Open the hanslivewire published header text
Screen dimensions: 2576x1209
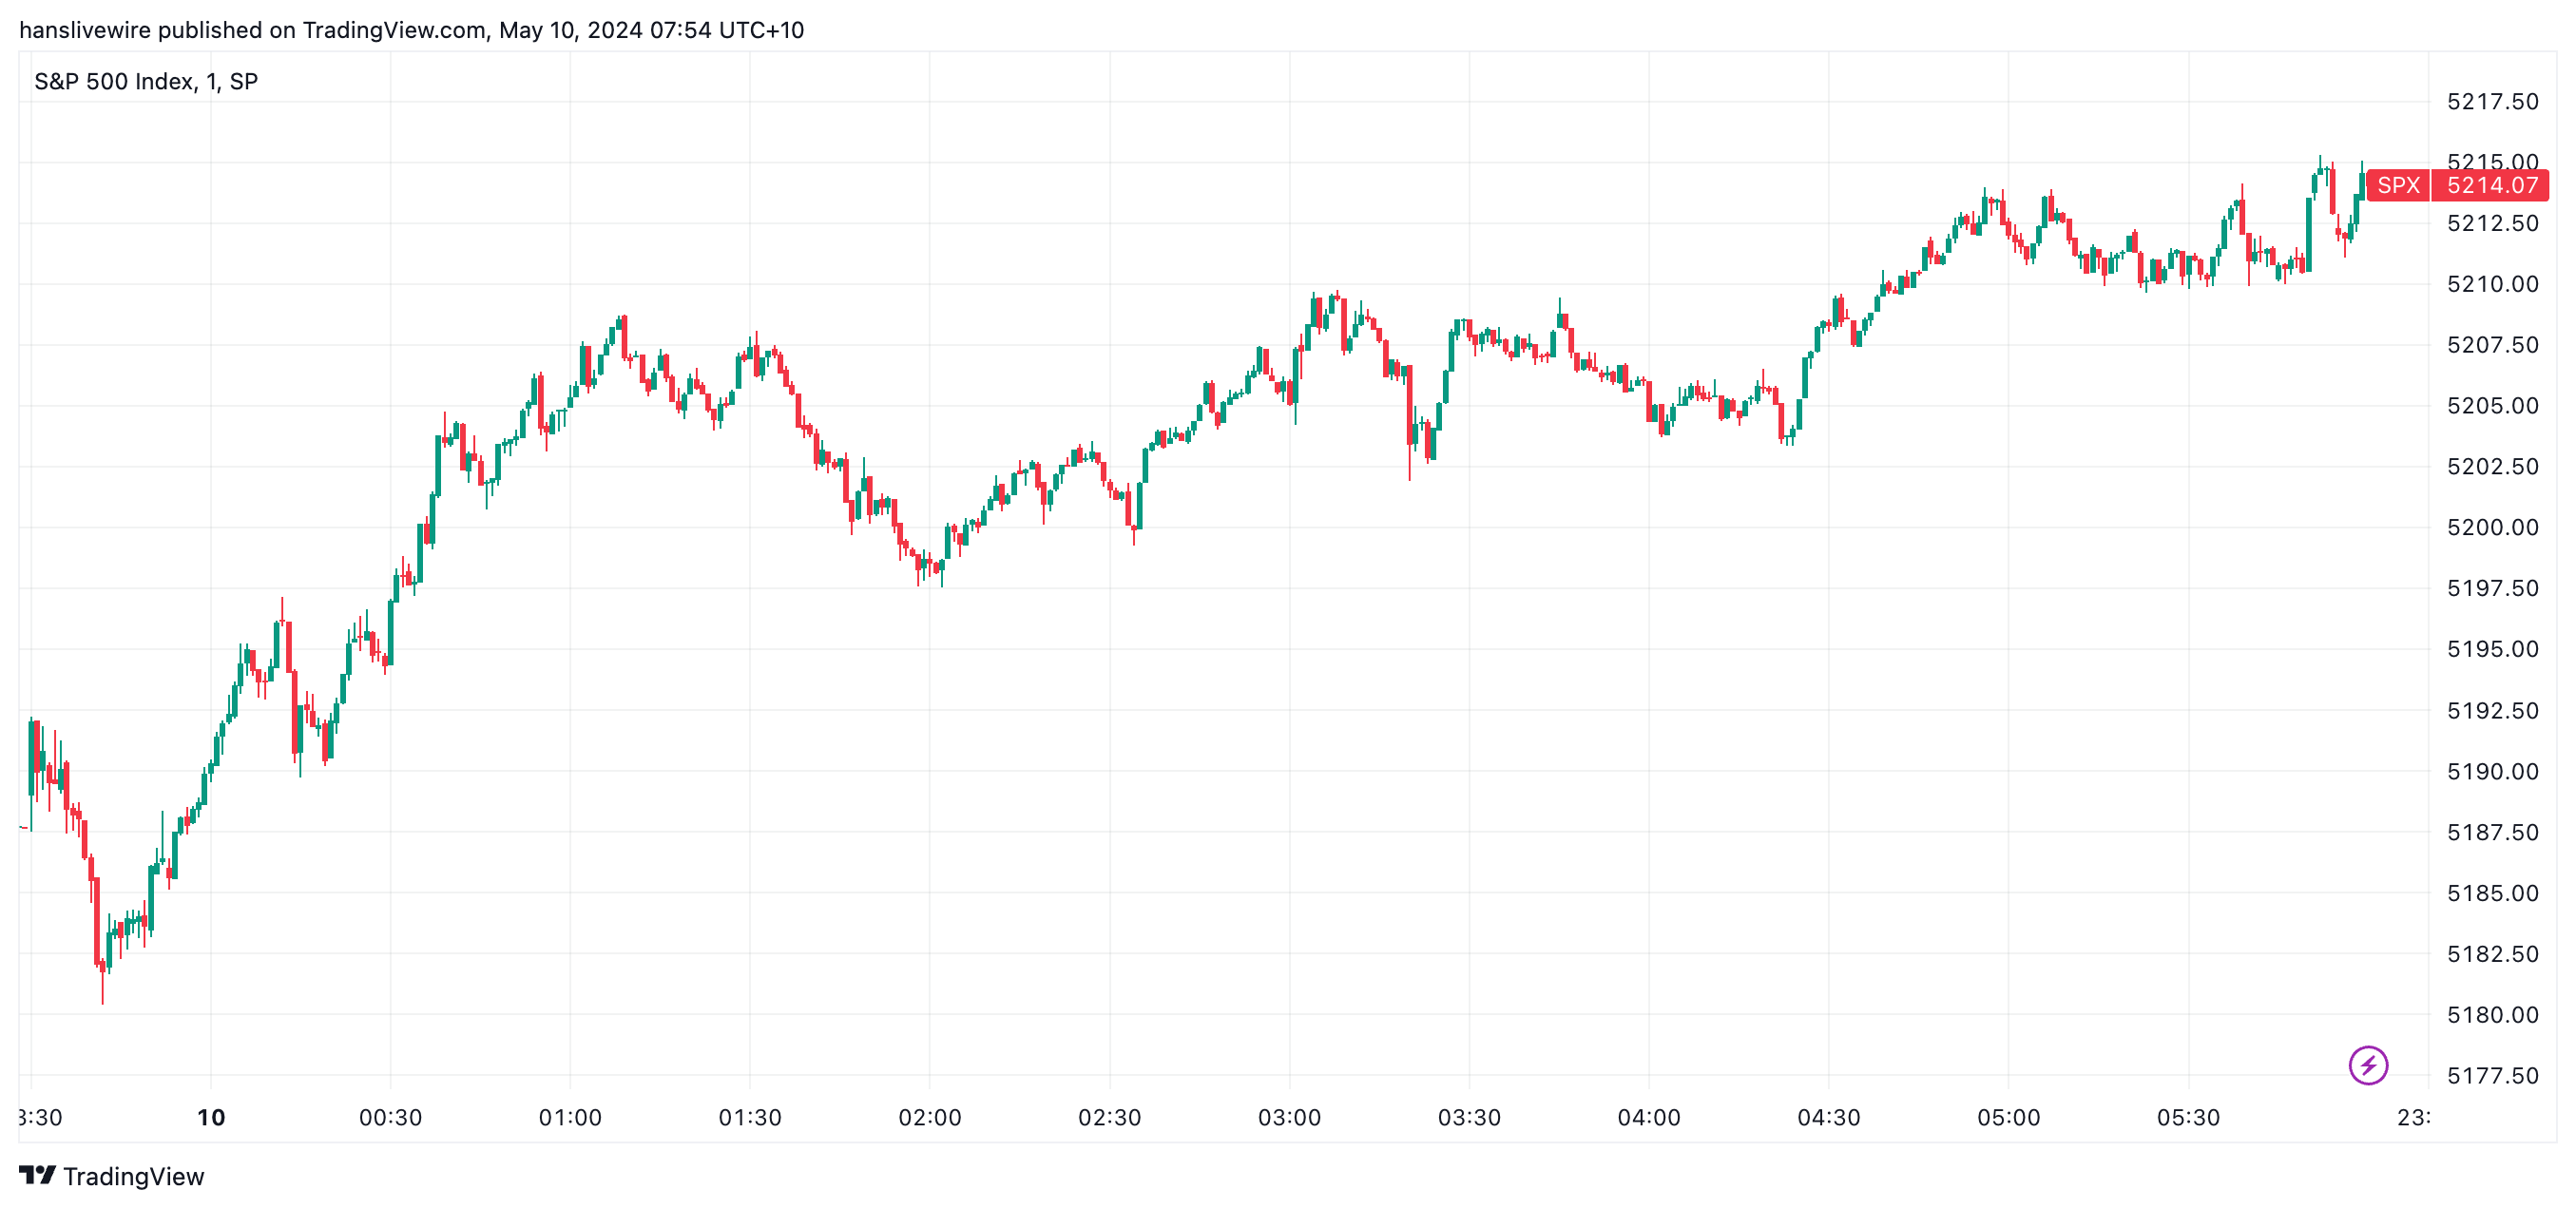pos(411,30)
